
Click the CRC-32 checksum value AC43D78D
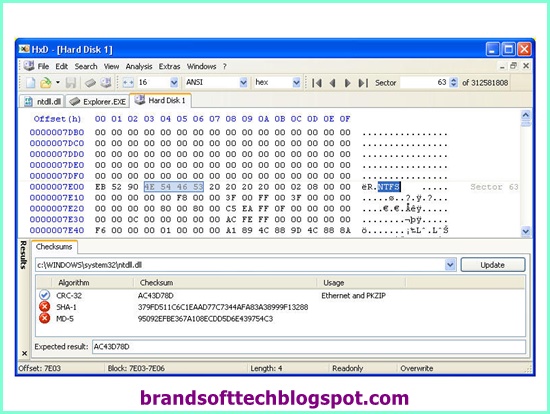pyautogui.click(x=156, y=296)
